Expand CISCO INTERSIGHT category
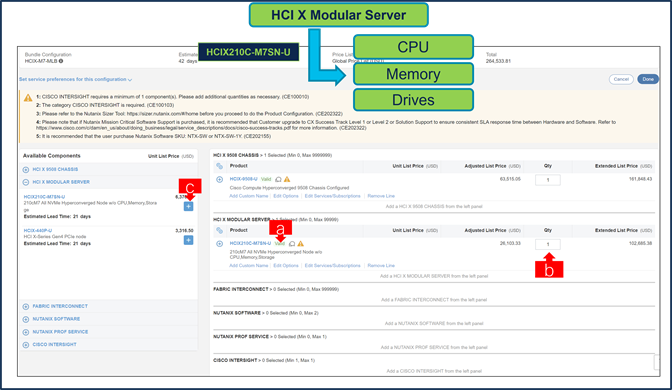The image size is (672, 390). [26, 345]
